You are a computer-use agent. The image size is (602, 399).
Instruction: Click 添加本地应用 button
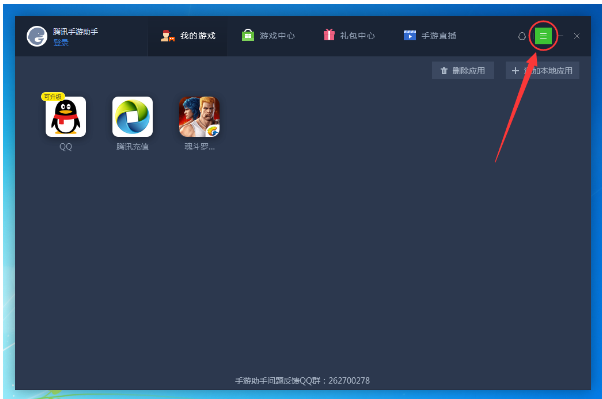coord(542,71)
